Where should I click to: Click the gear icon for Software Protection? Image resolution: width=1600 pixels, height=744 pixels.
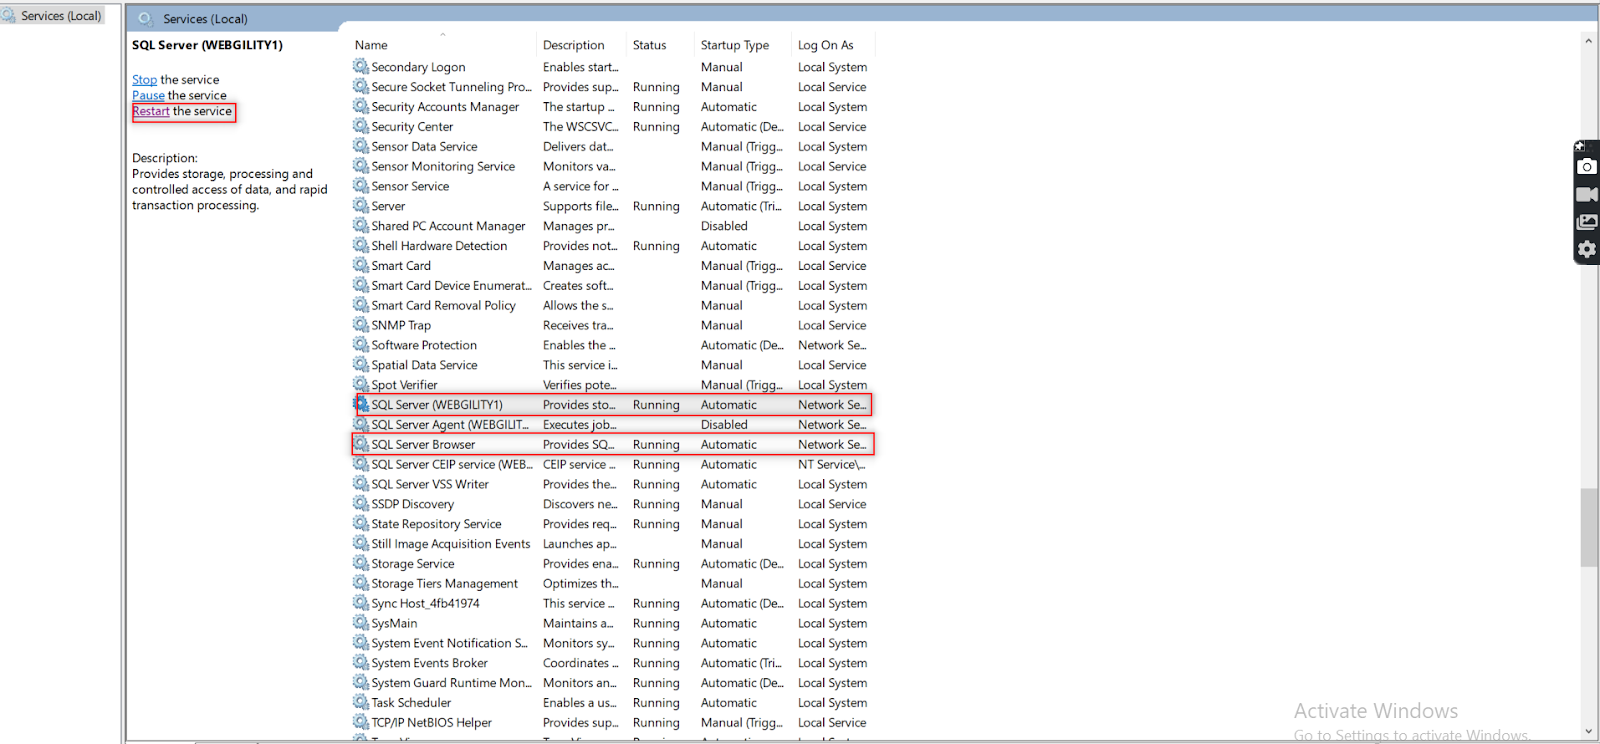click(x=361, y=345)
